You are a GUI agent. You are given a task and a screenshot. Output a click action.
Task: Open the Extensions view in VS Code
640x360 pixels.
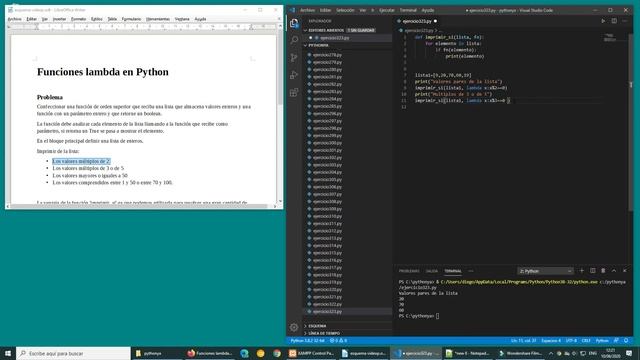[294, 92]
